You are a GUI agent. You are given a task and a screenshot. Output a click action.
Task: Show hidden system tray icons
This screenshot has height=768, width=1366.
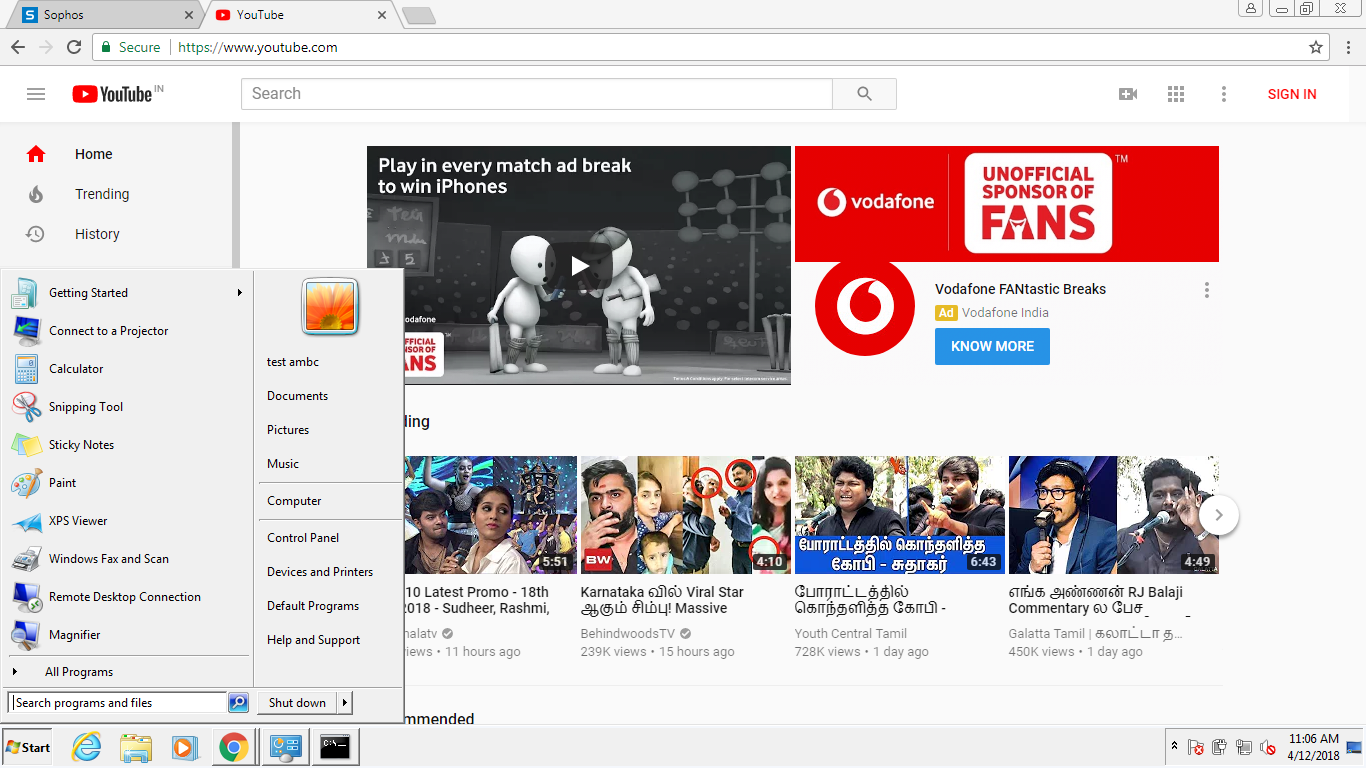point(1174,747)
